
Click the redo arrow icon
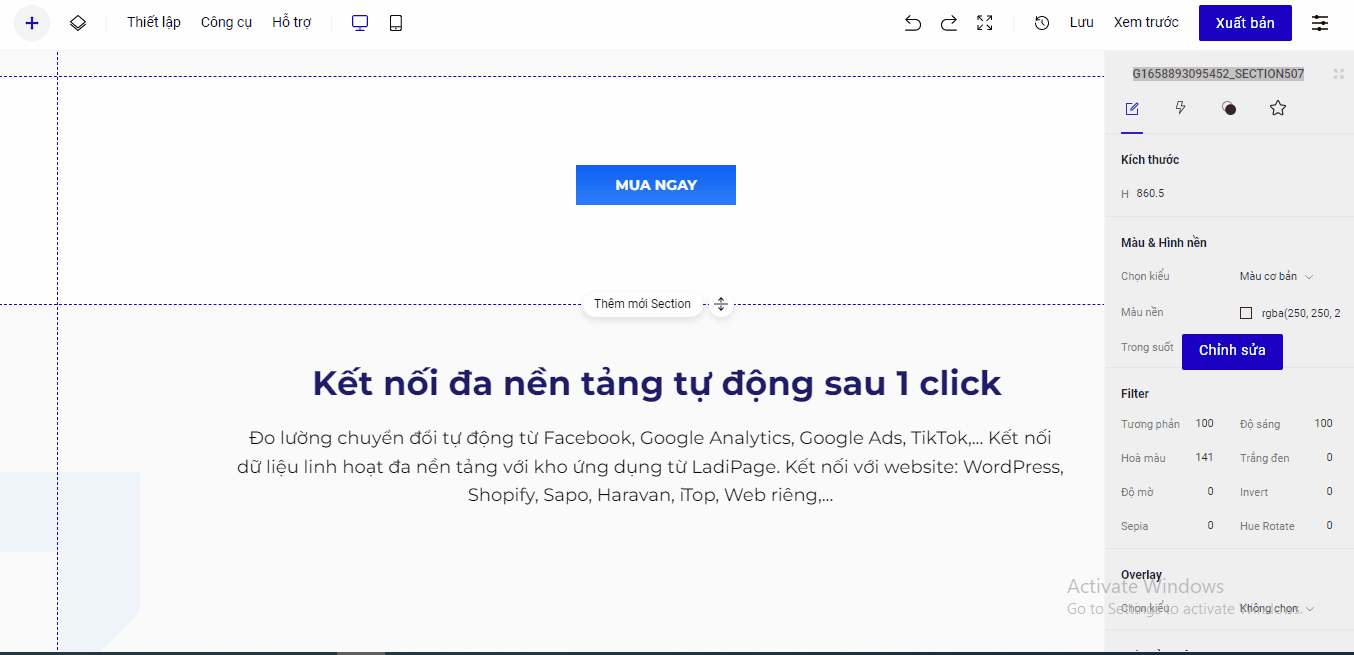click(949, 23)
